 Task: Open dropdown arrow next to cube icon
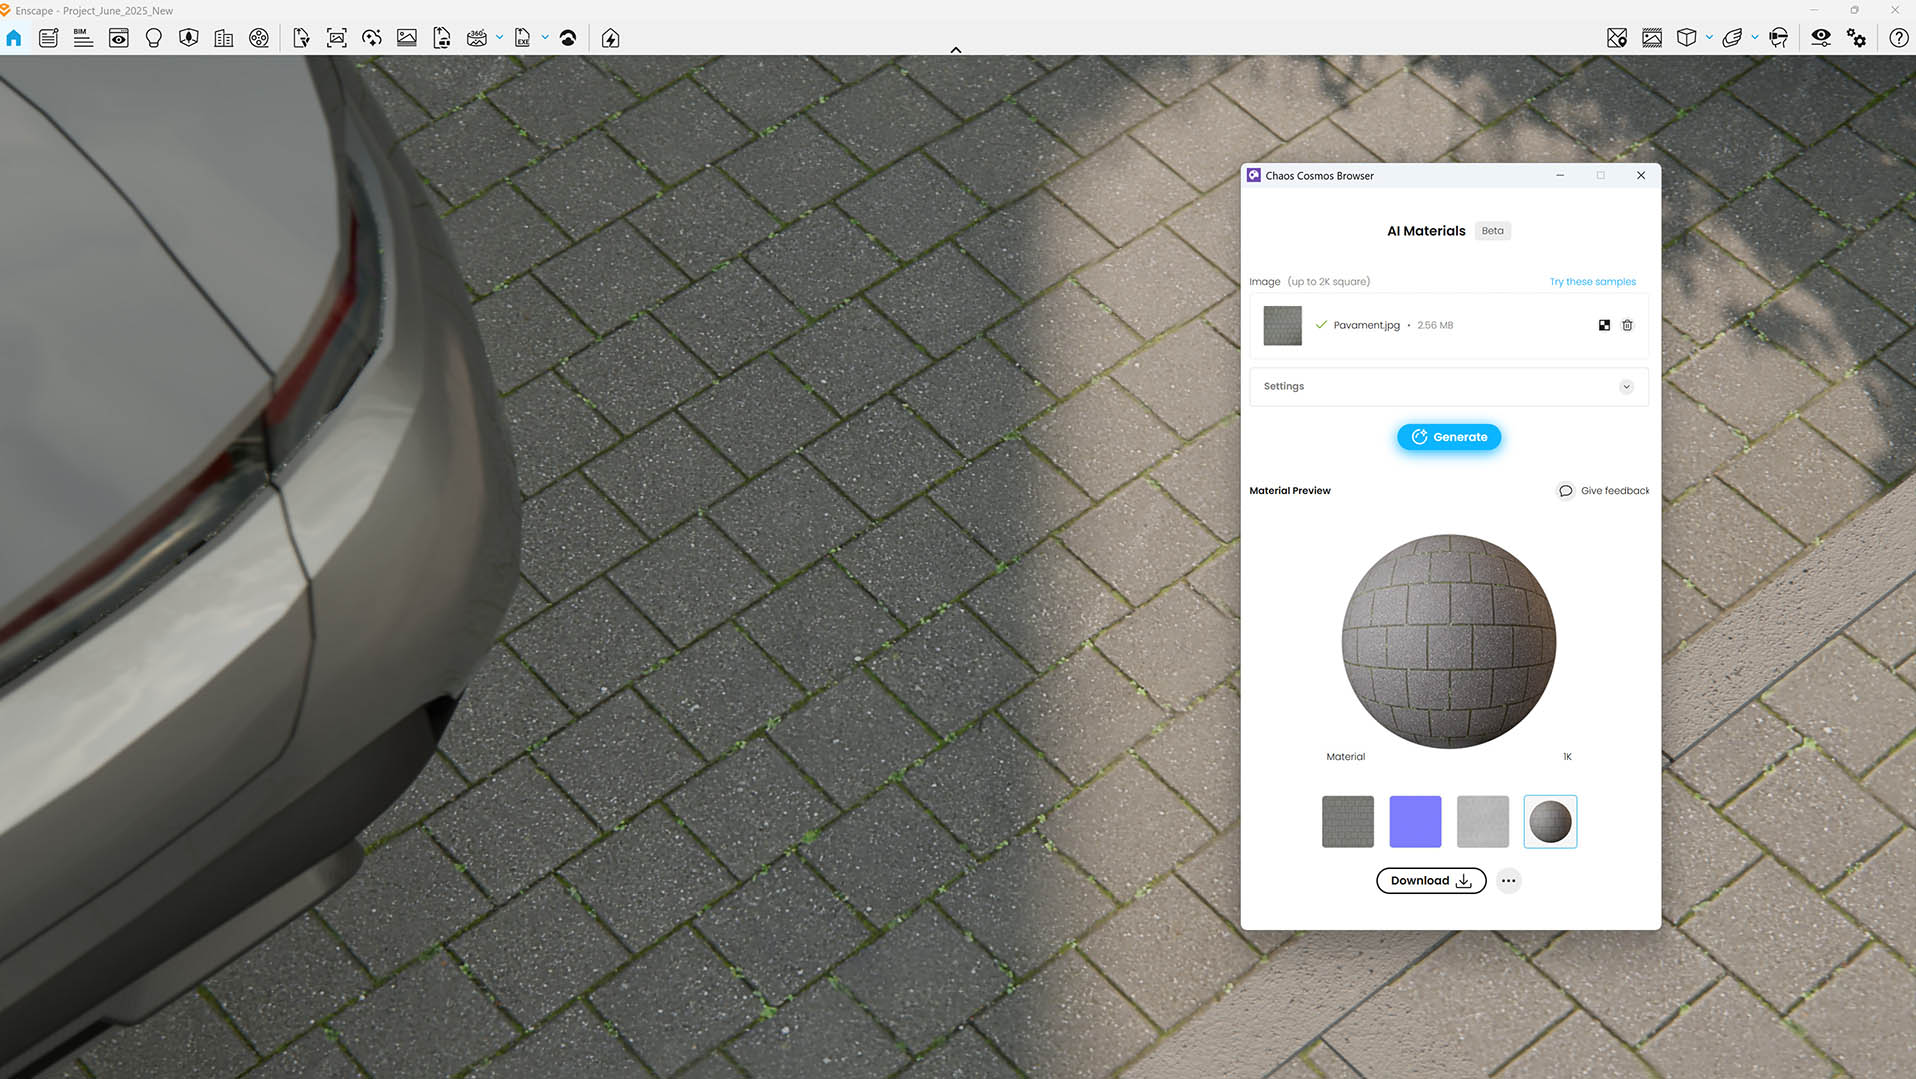point(1709,38)
